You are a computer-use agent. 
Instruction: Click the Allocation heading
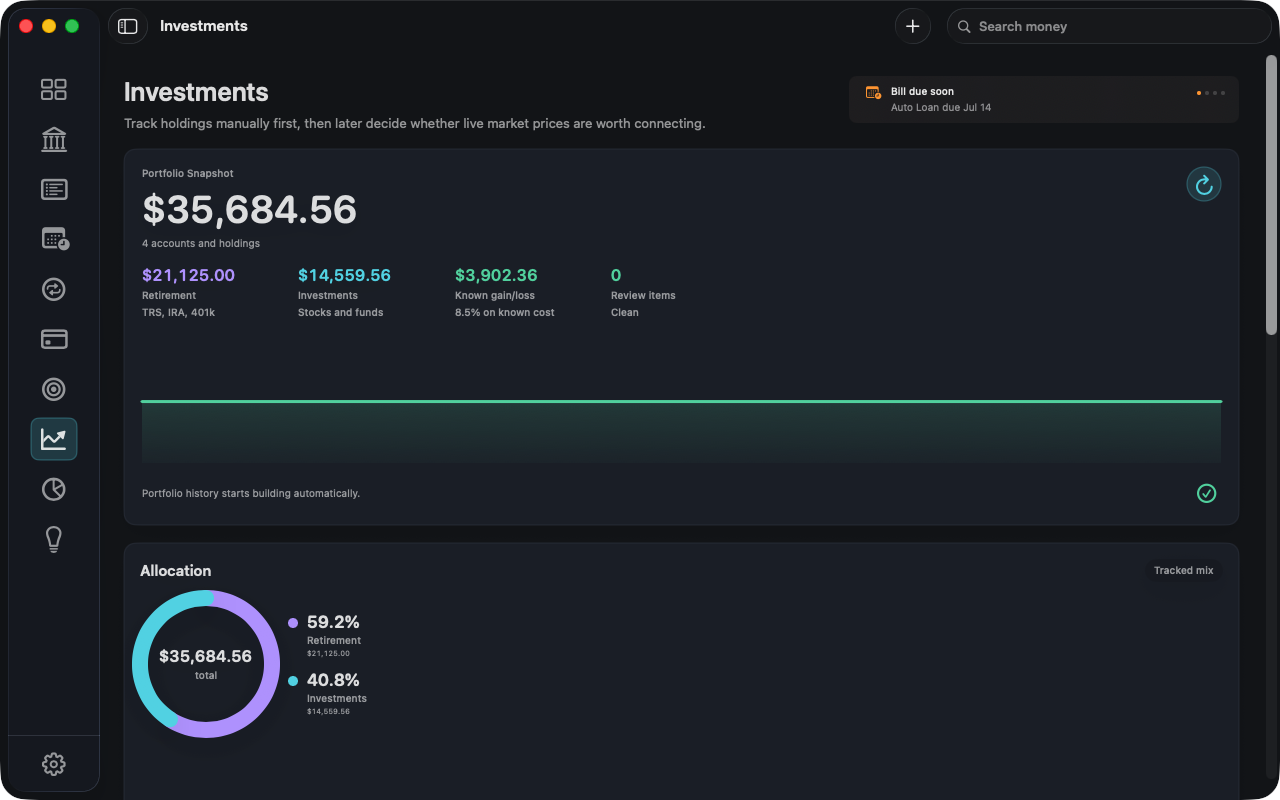click(176, 571)
